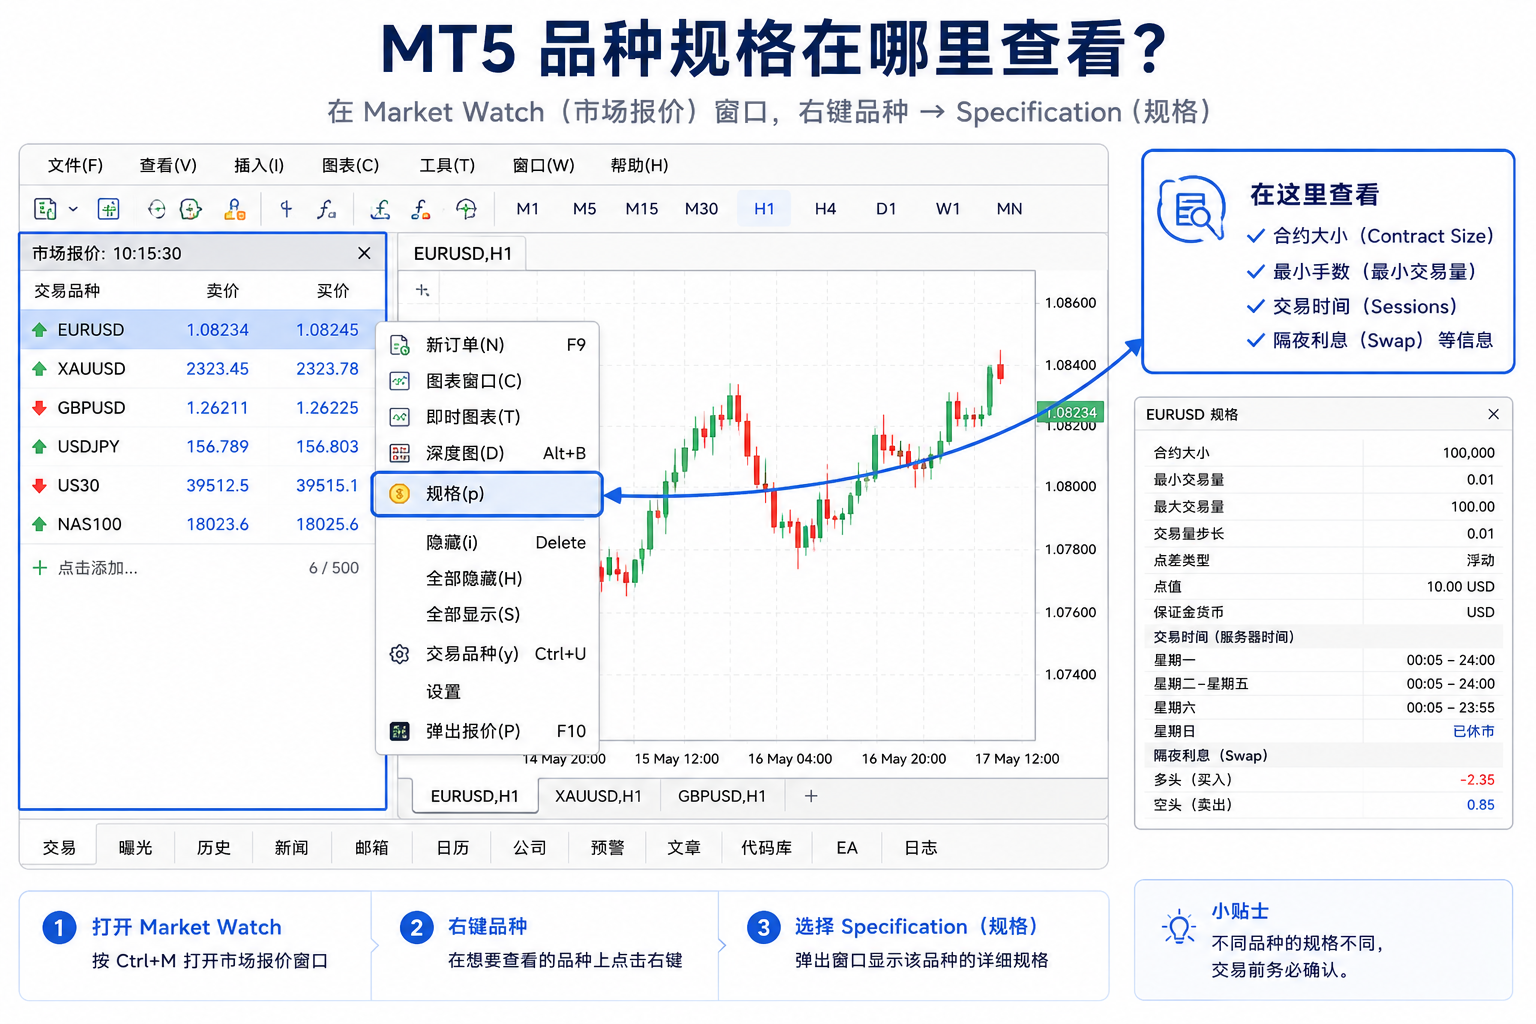Viewport: 1536px width, 1024px height.
Task: Choose 规格(p) in the context menu
Action: pos(487,494)
